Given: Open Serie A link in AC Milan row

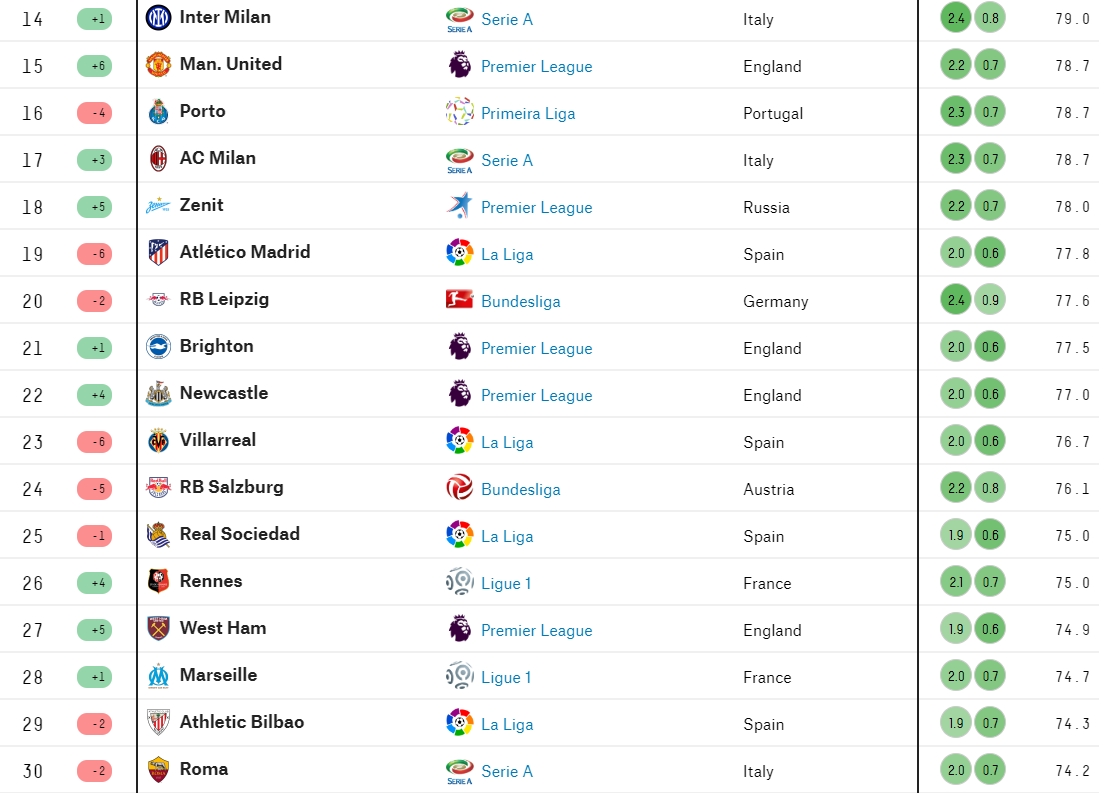Looking at the screenshot, I should (507, 160).
